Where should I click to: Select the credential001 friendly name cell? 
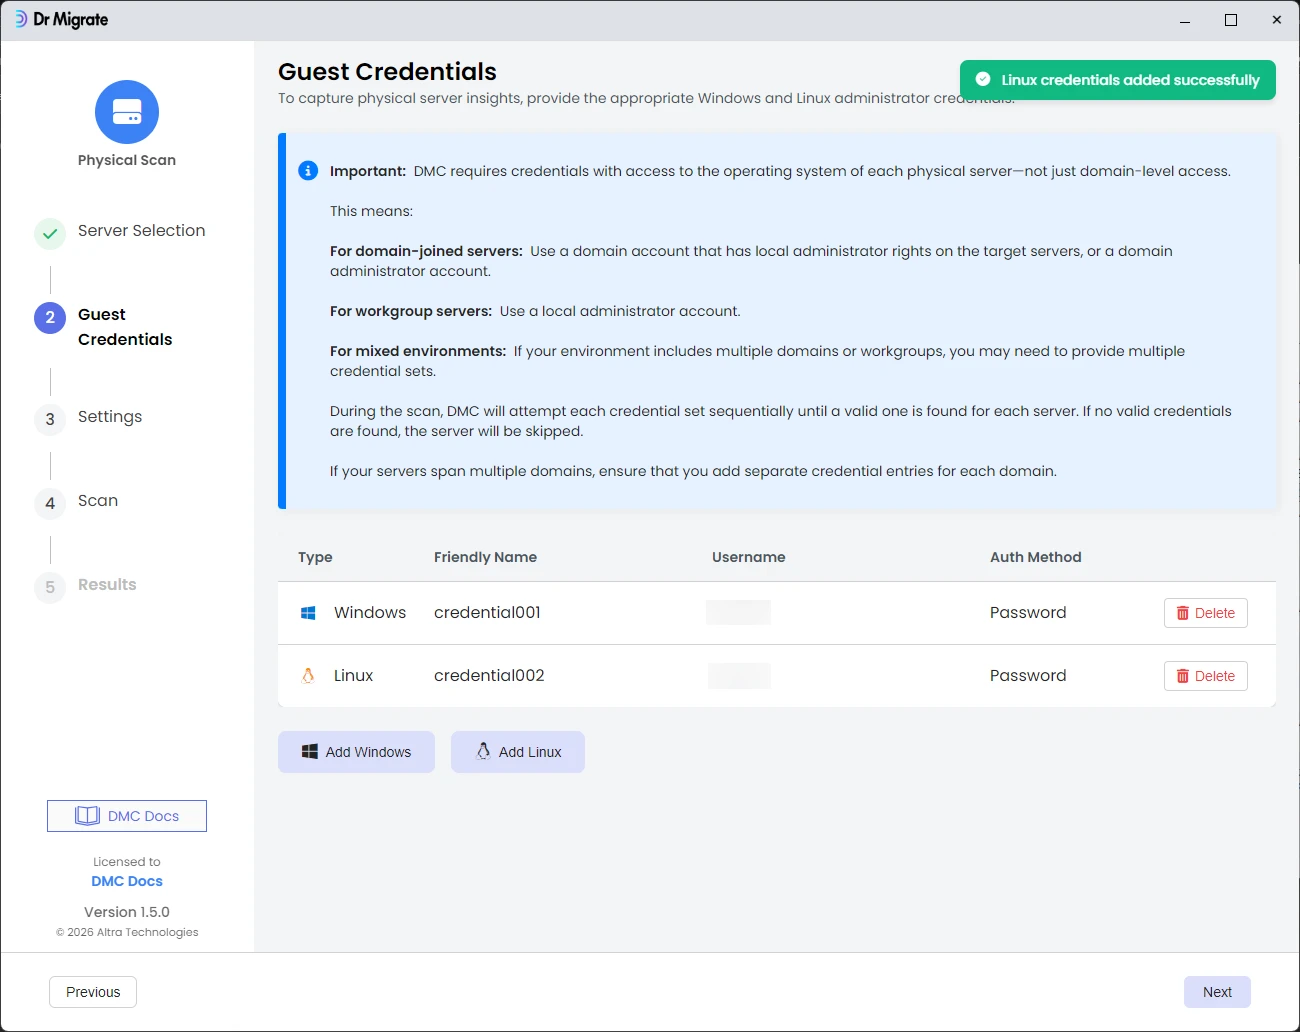coord(487,612)
